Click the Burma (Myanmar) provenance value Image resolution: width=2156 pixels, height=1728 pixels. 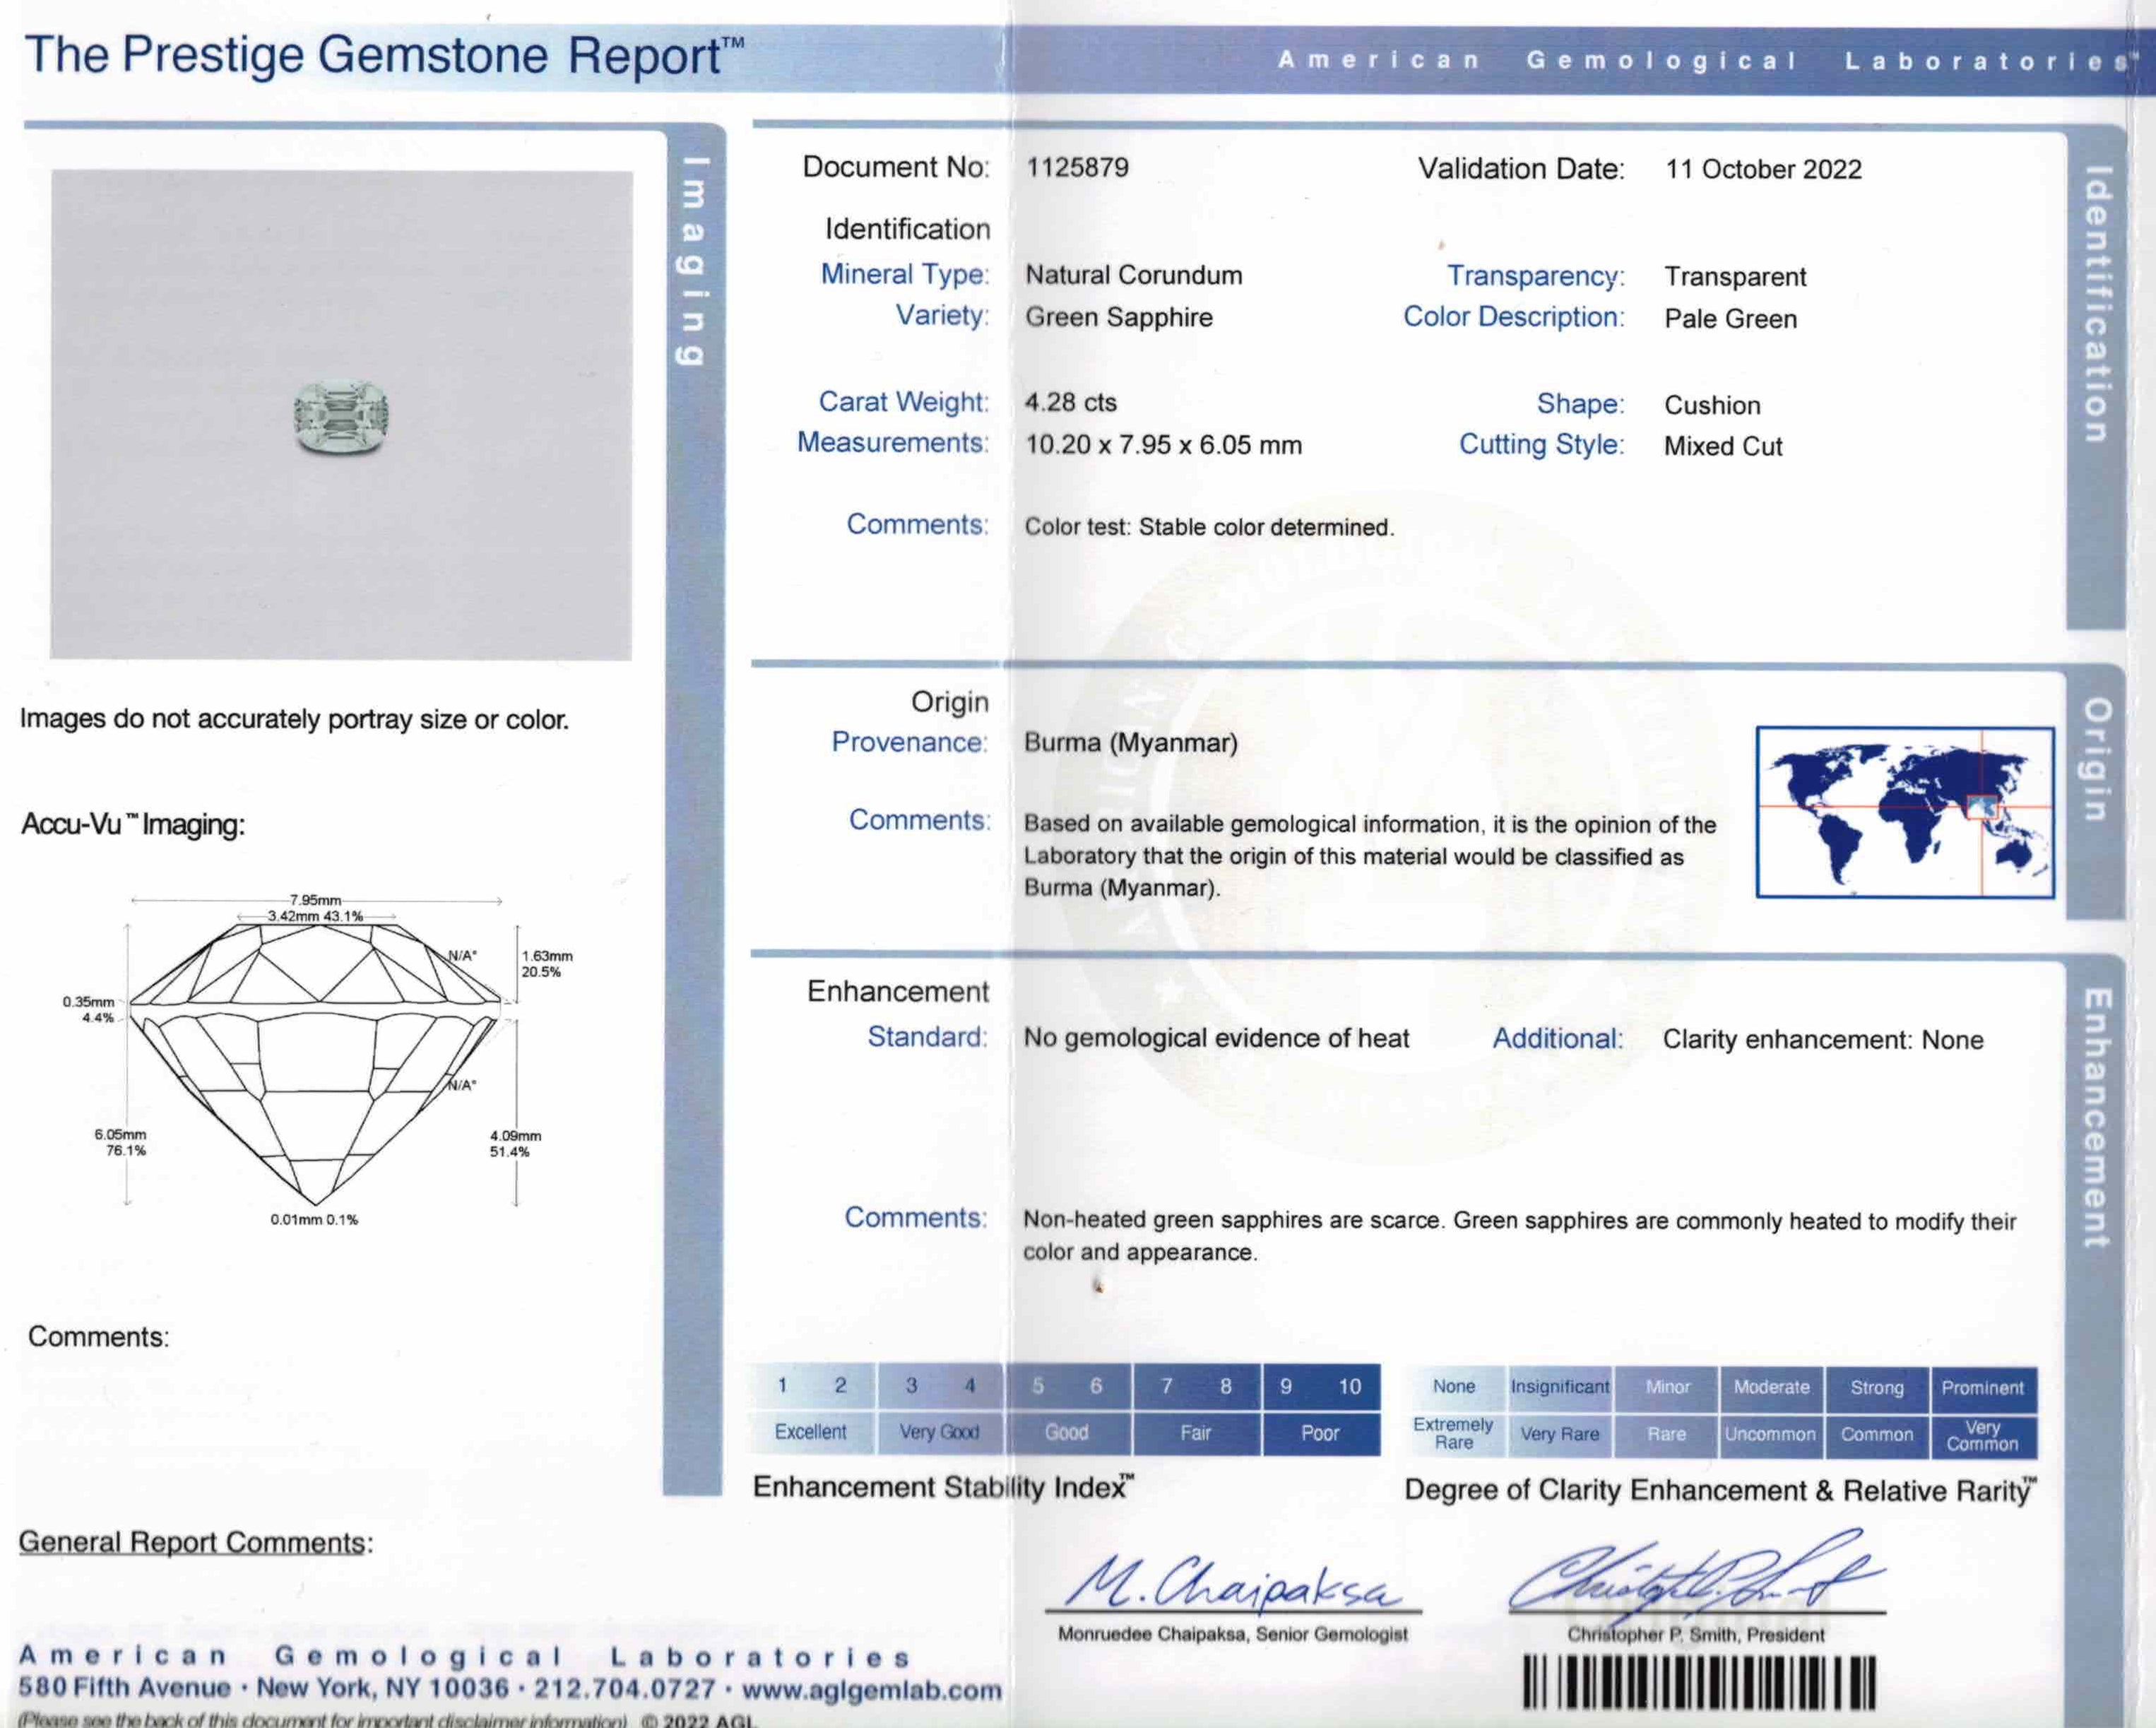tap(1130, 743)
